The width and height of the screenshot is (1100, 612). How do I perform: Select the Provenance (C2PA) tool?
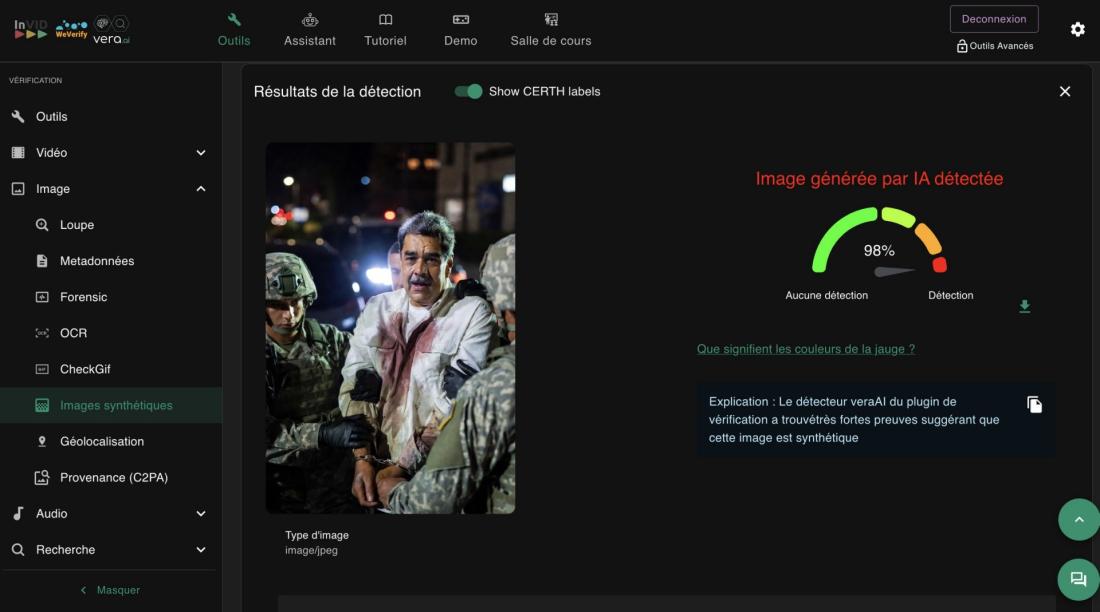[113, 477]
